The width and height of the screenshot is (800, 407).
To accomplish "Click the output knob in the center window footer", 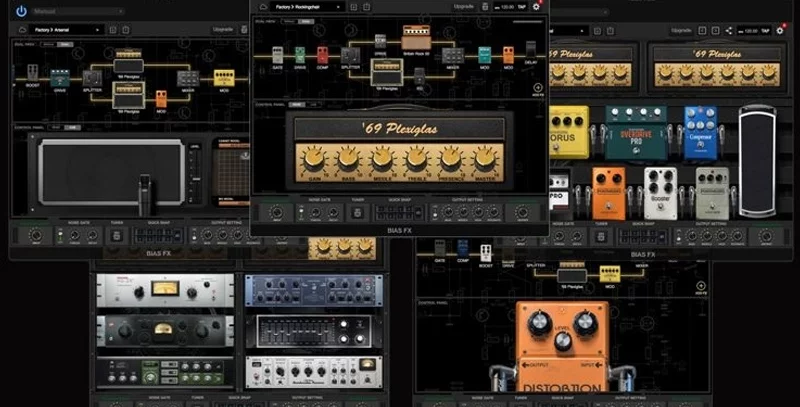I will (522, 212).
